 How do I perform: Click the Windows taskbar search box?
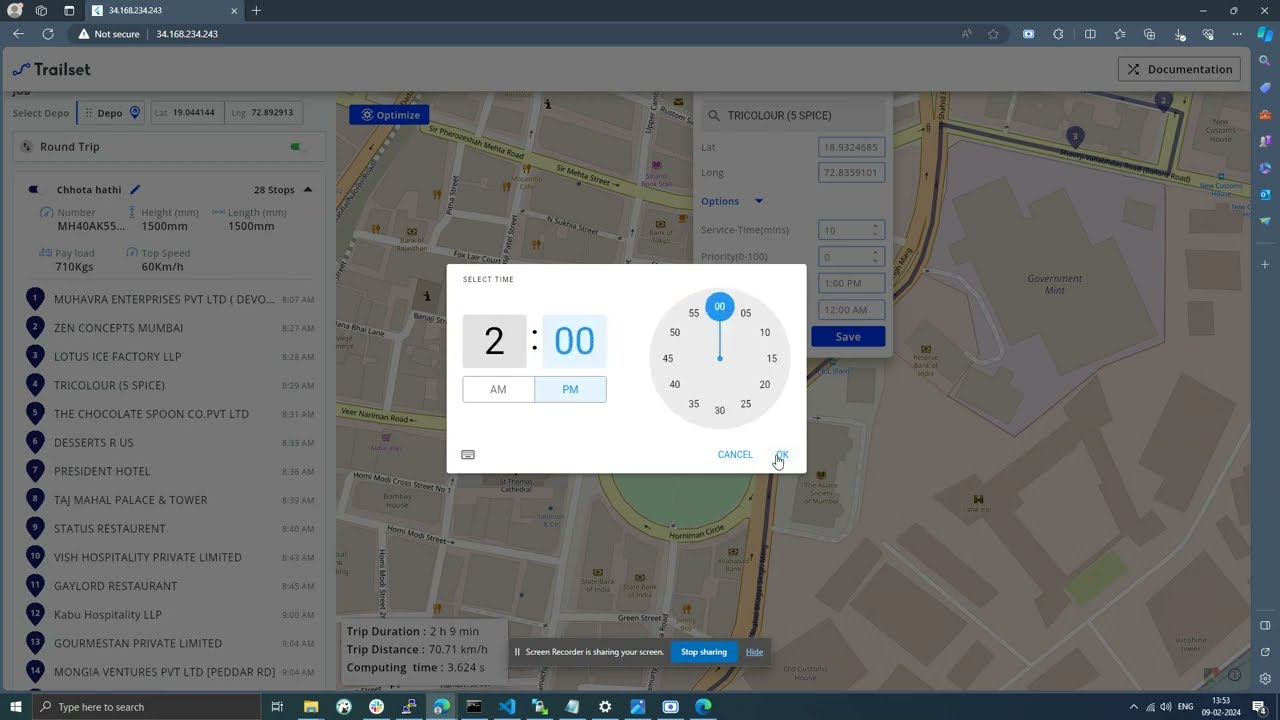pos(148,707)
